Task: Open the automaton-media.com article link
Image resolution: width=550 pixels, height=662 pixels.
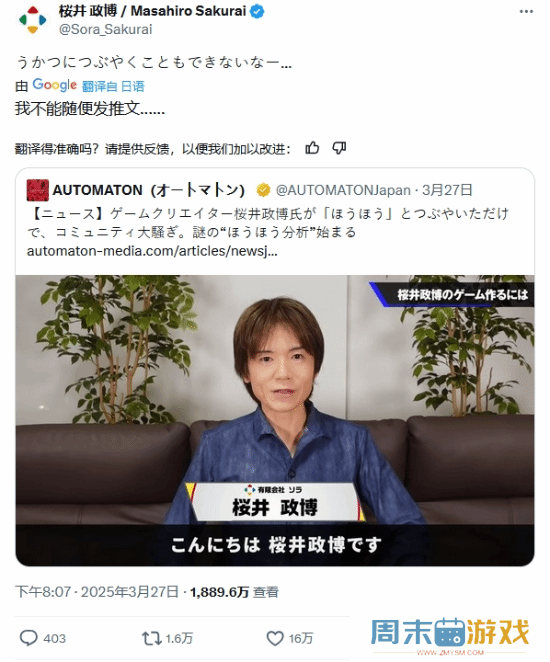Action: point(152,251)
